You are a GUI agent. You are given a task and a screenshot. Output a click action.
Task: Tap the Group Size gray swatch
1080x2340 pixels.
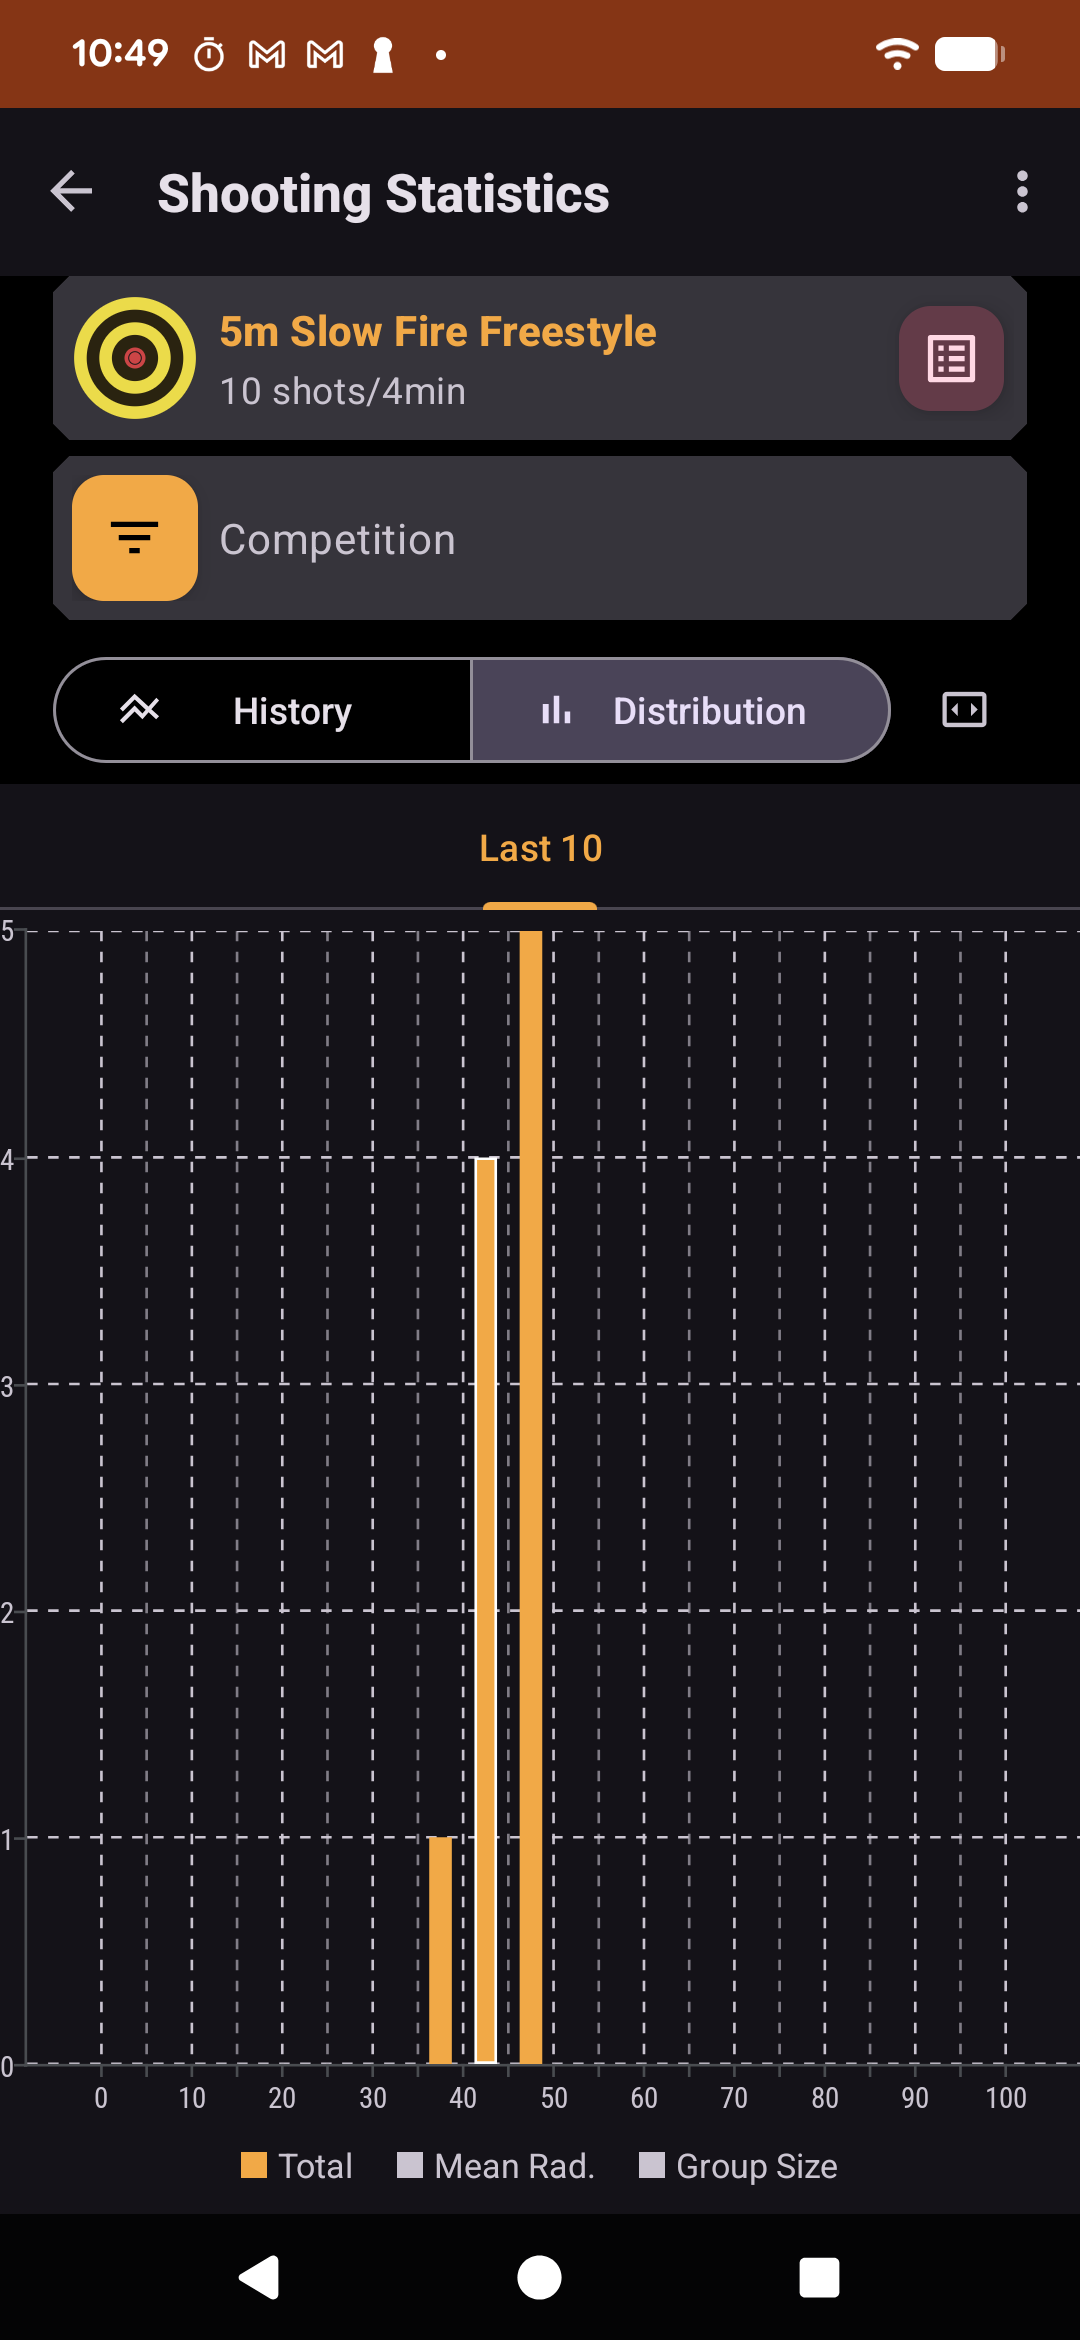click(x=652, y=2165)
